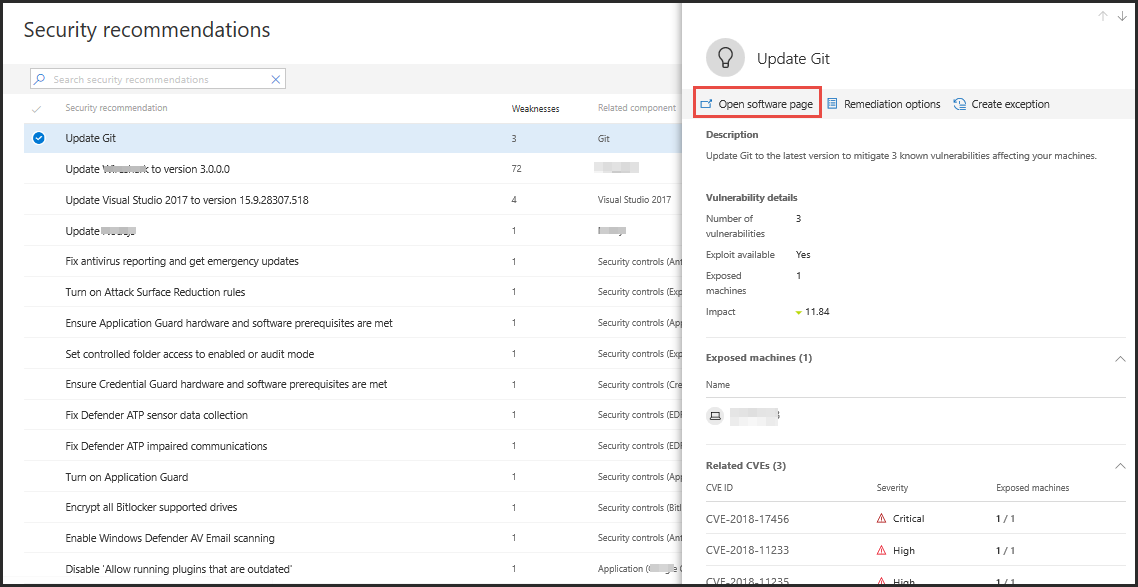1138x587 pixels.
Task: Sort by the Security recommendation column header
Action: point(116,108)
